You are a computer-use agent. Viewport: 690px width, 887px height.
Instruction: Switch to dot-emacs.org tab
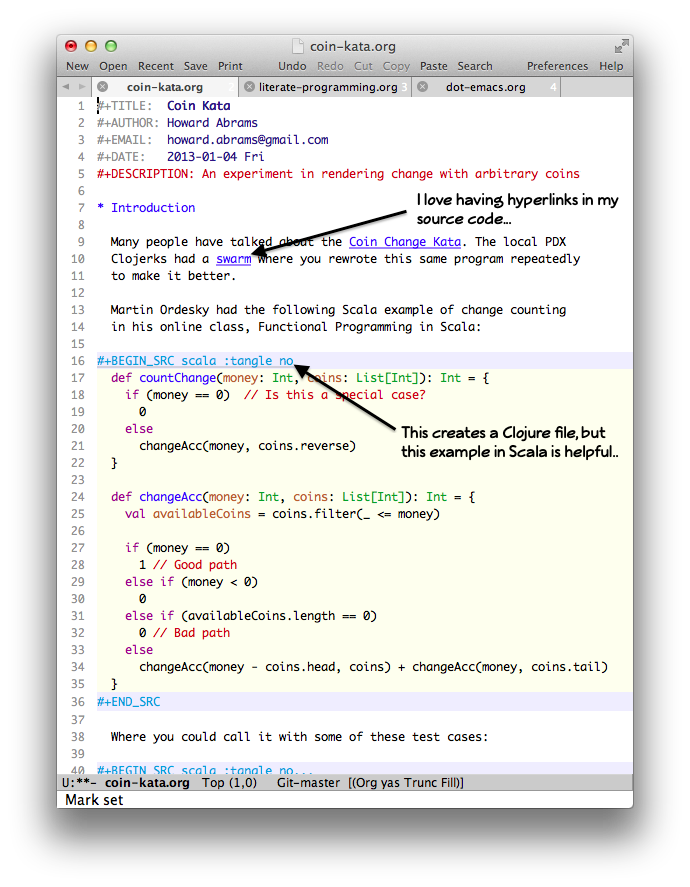[485, 87]
